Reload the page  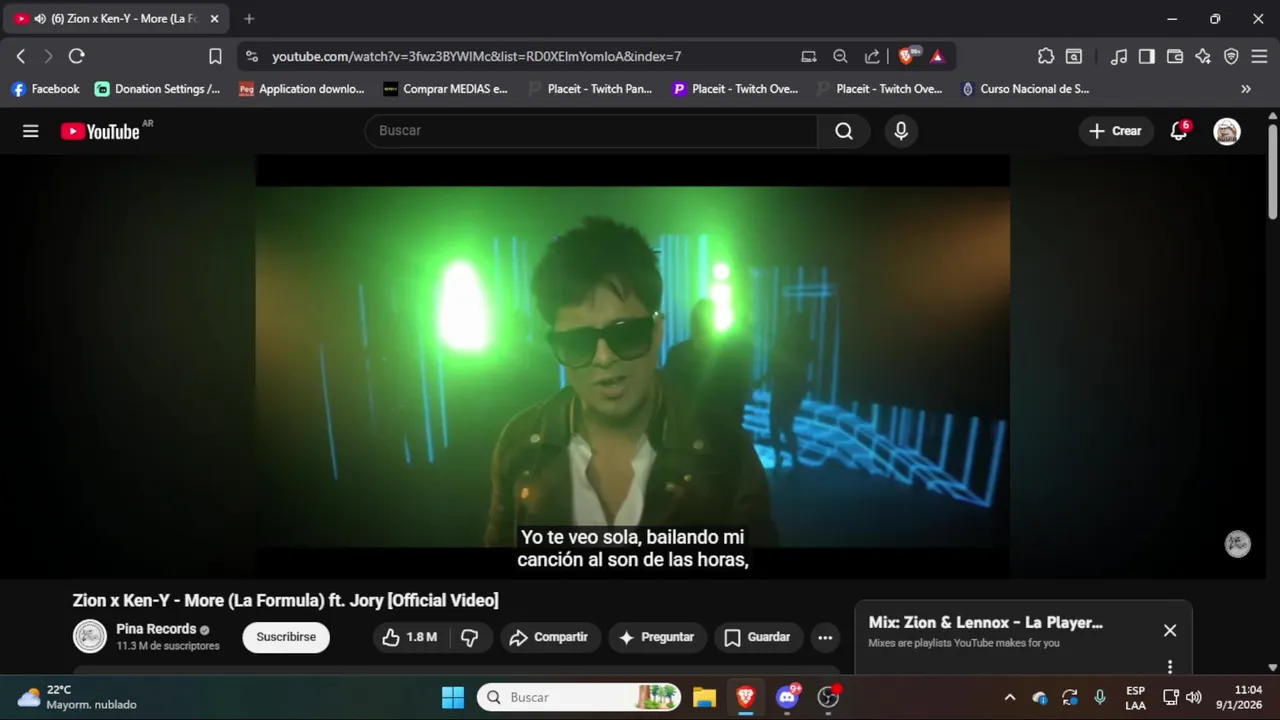click(76, 56)
